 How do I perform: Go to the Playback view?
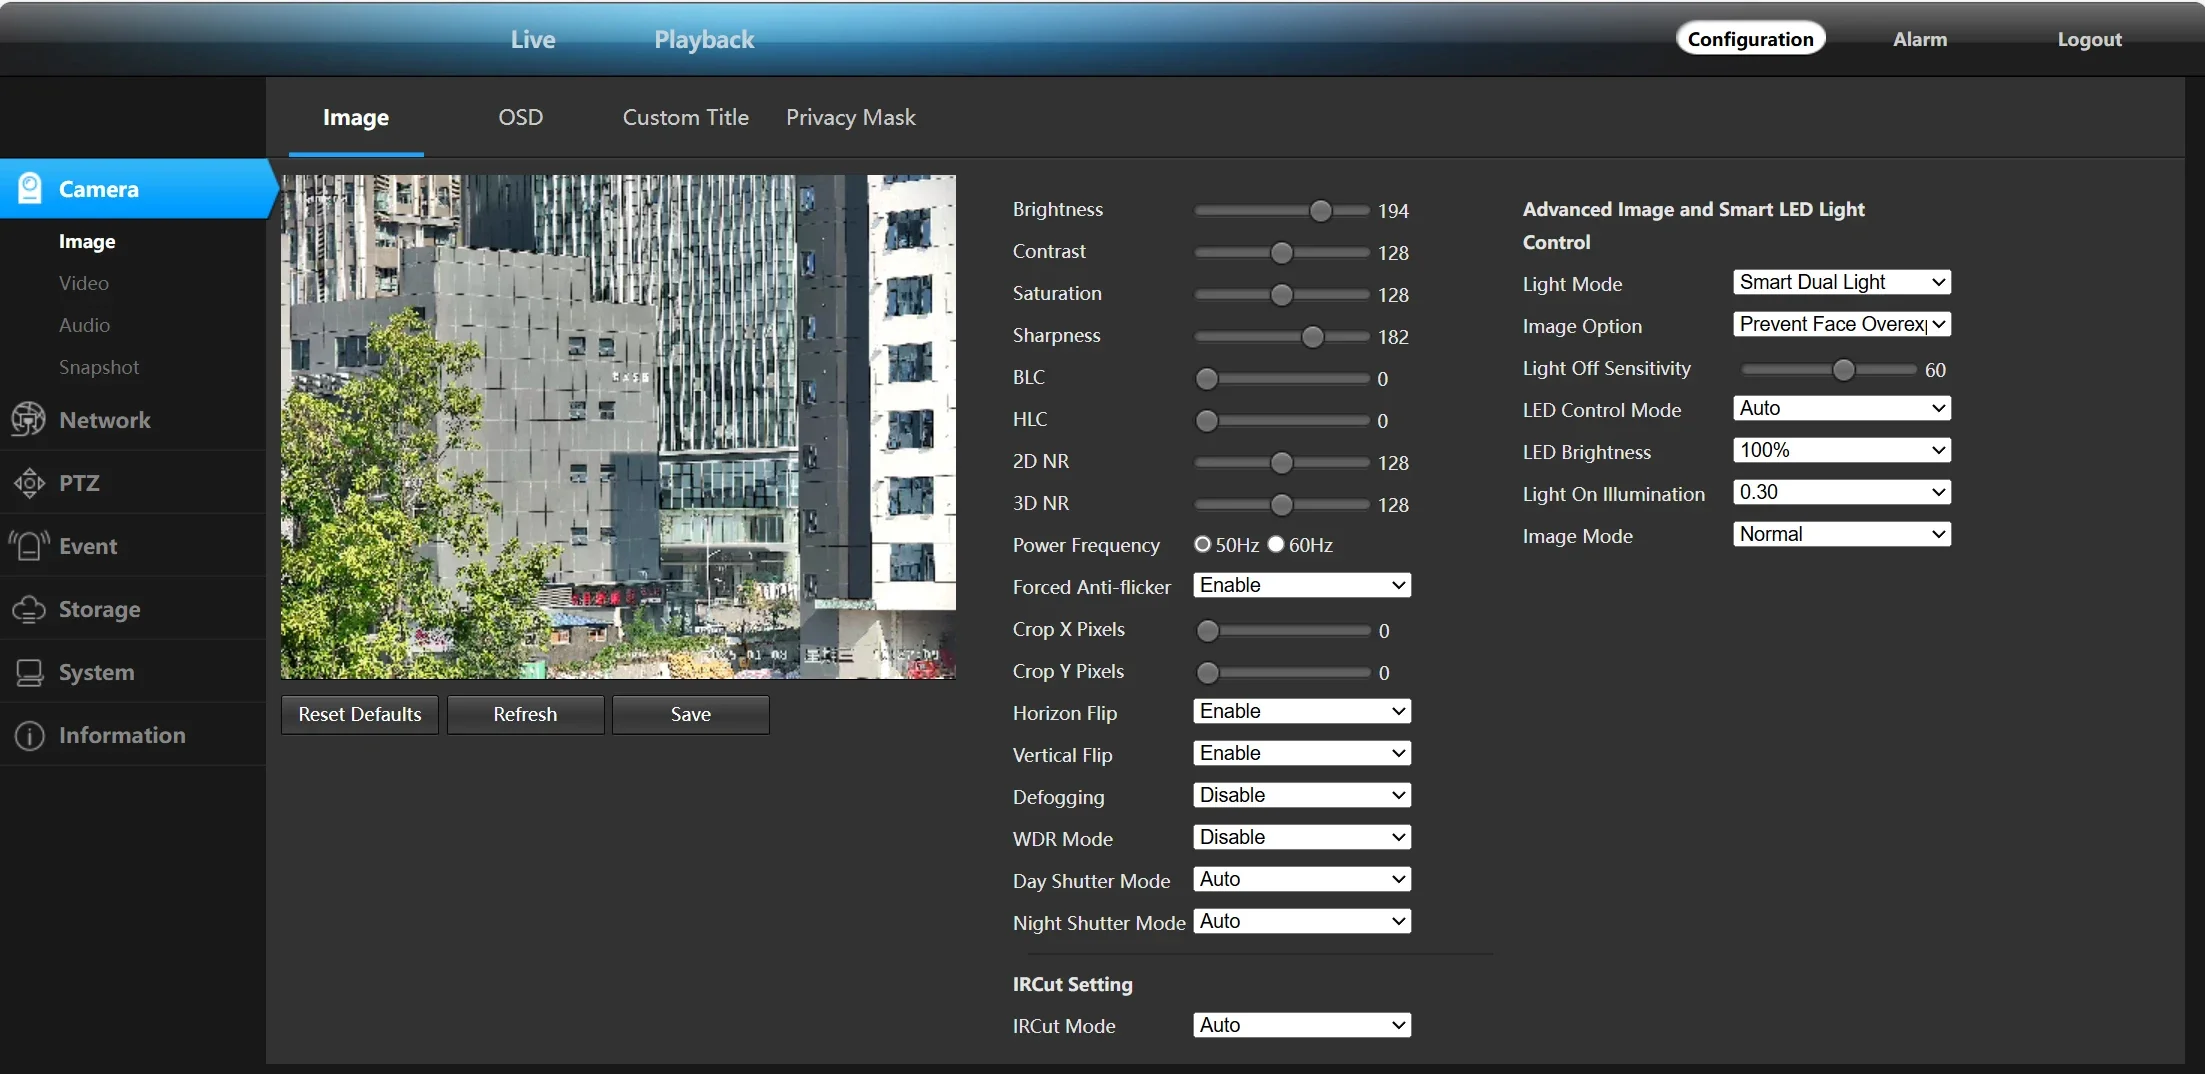[x=704, y=39]
